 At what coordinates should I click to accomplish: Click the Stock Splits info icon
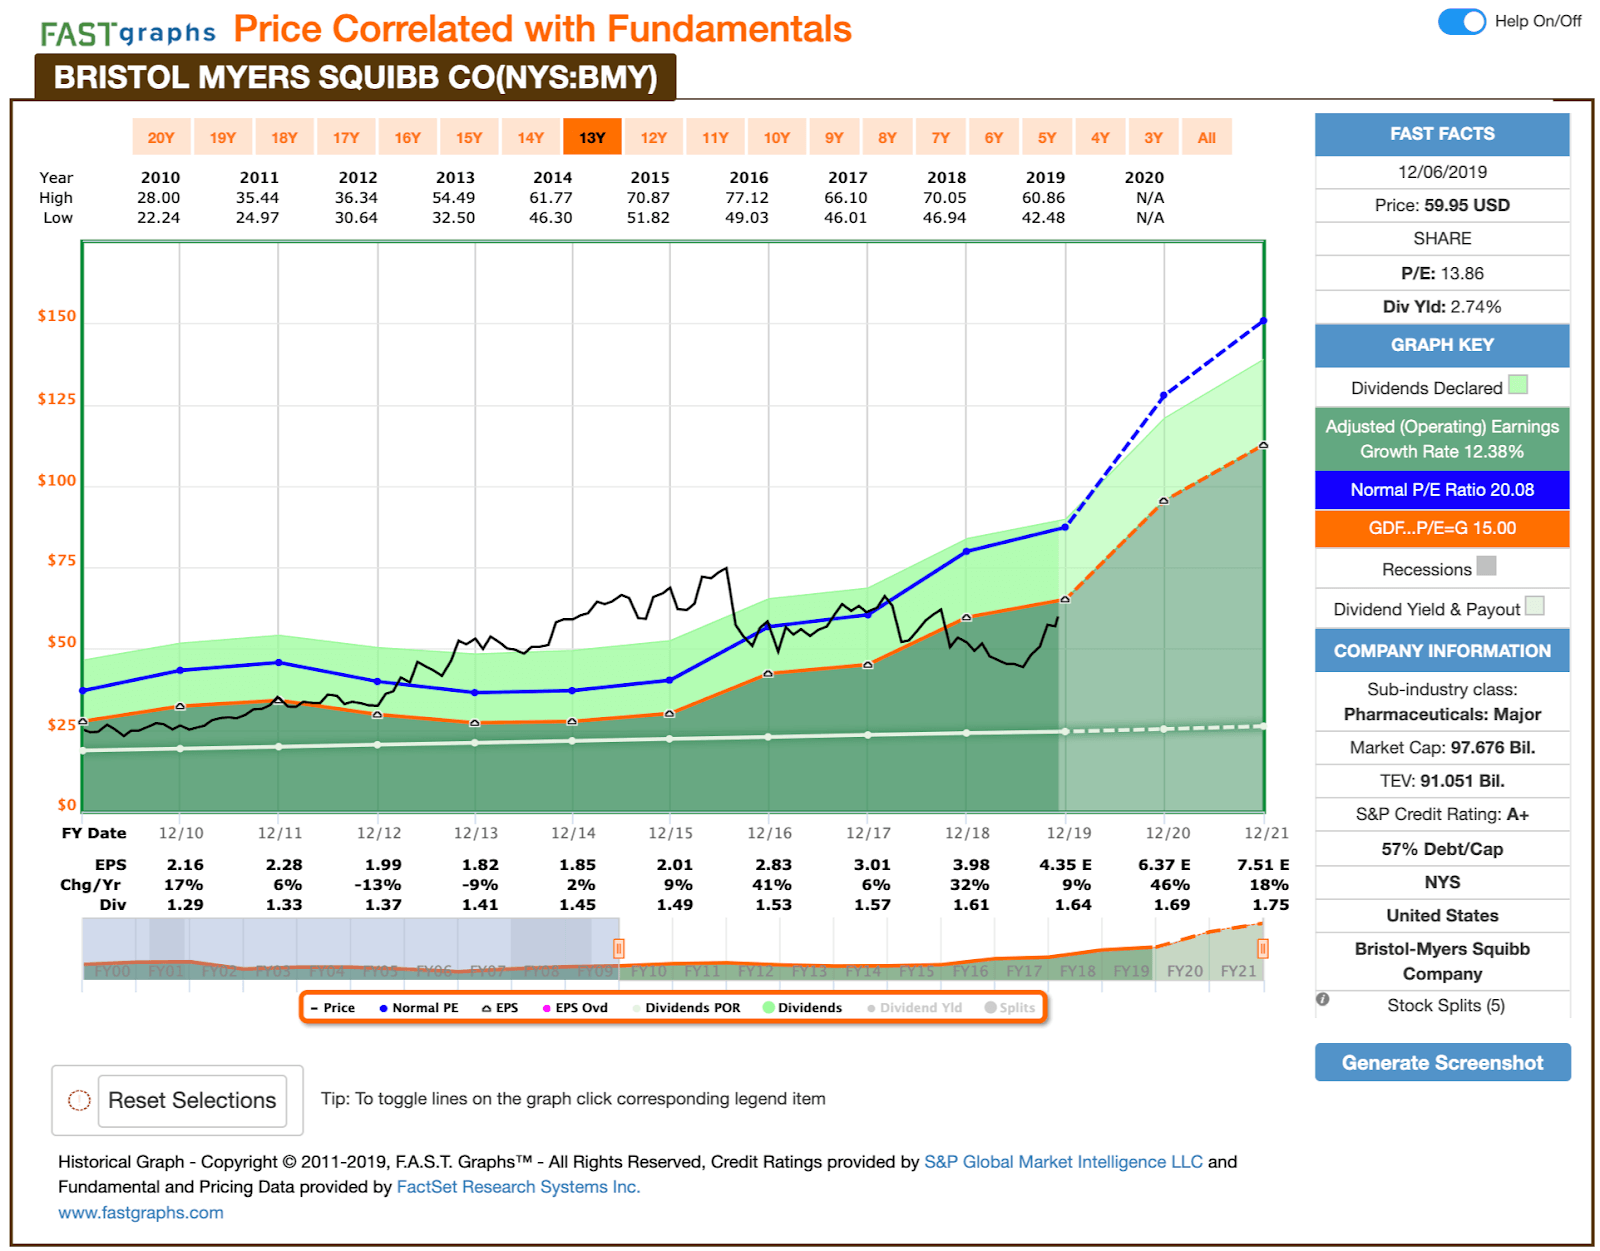1323,999
